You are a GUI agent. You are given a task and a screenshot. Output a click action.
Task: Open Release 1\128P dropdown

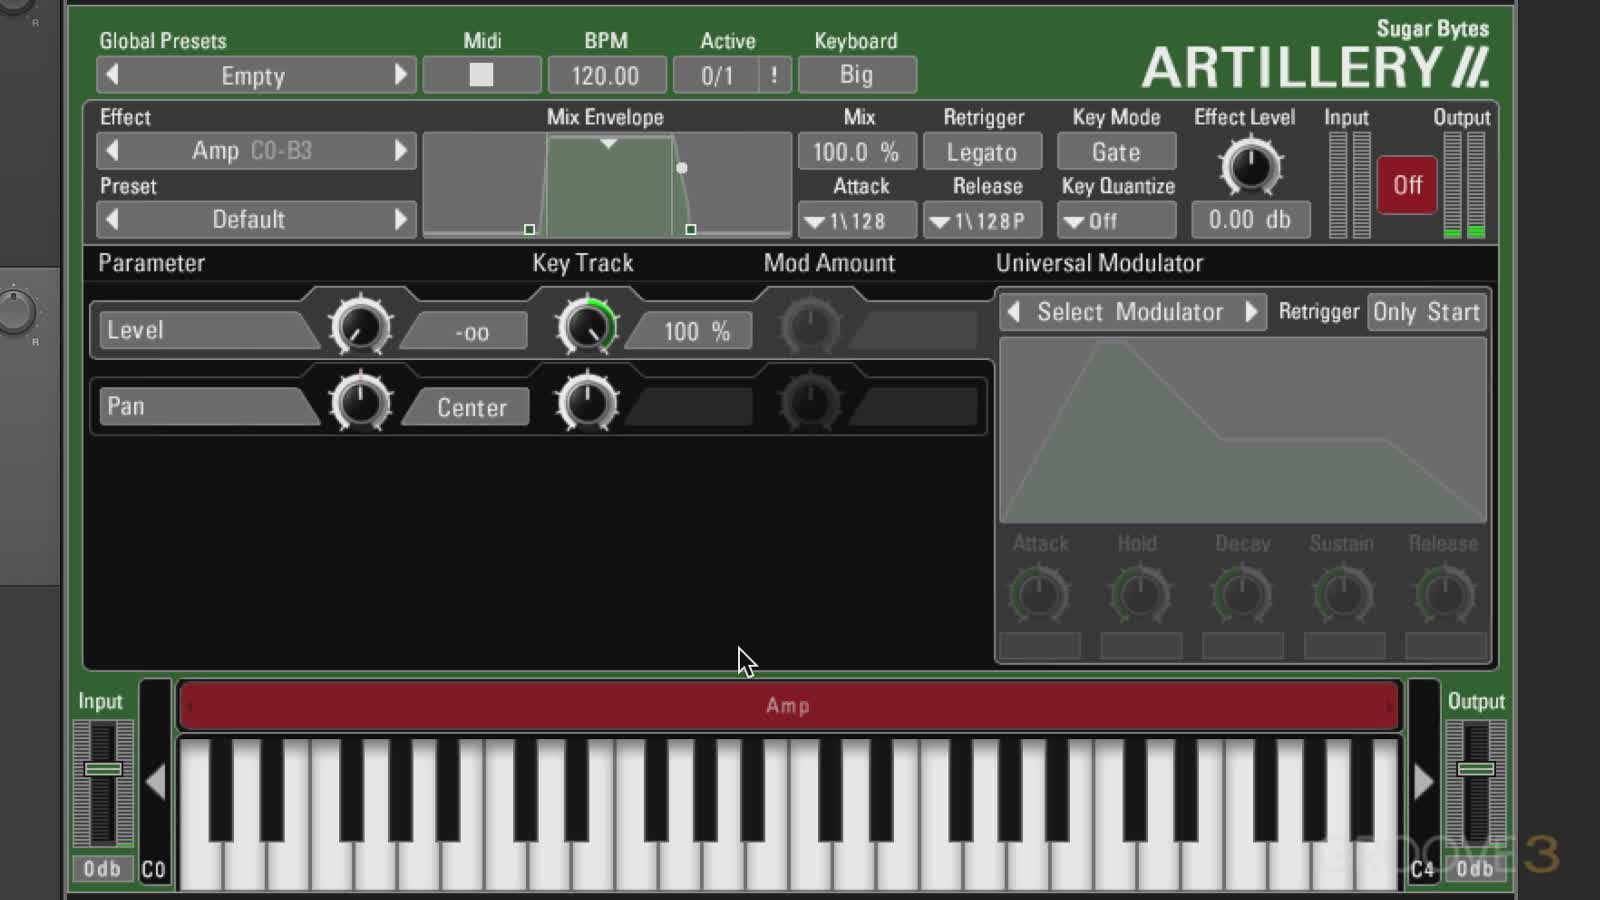pos(982,221)
